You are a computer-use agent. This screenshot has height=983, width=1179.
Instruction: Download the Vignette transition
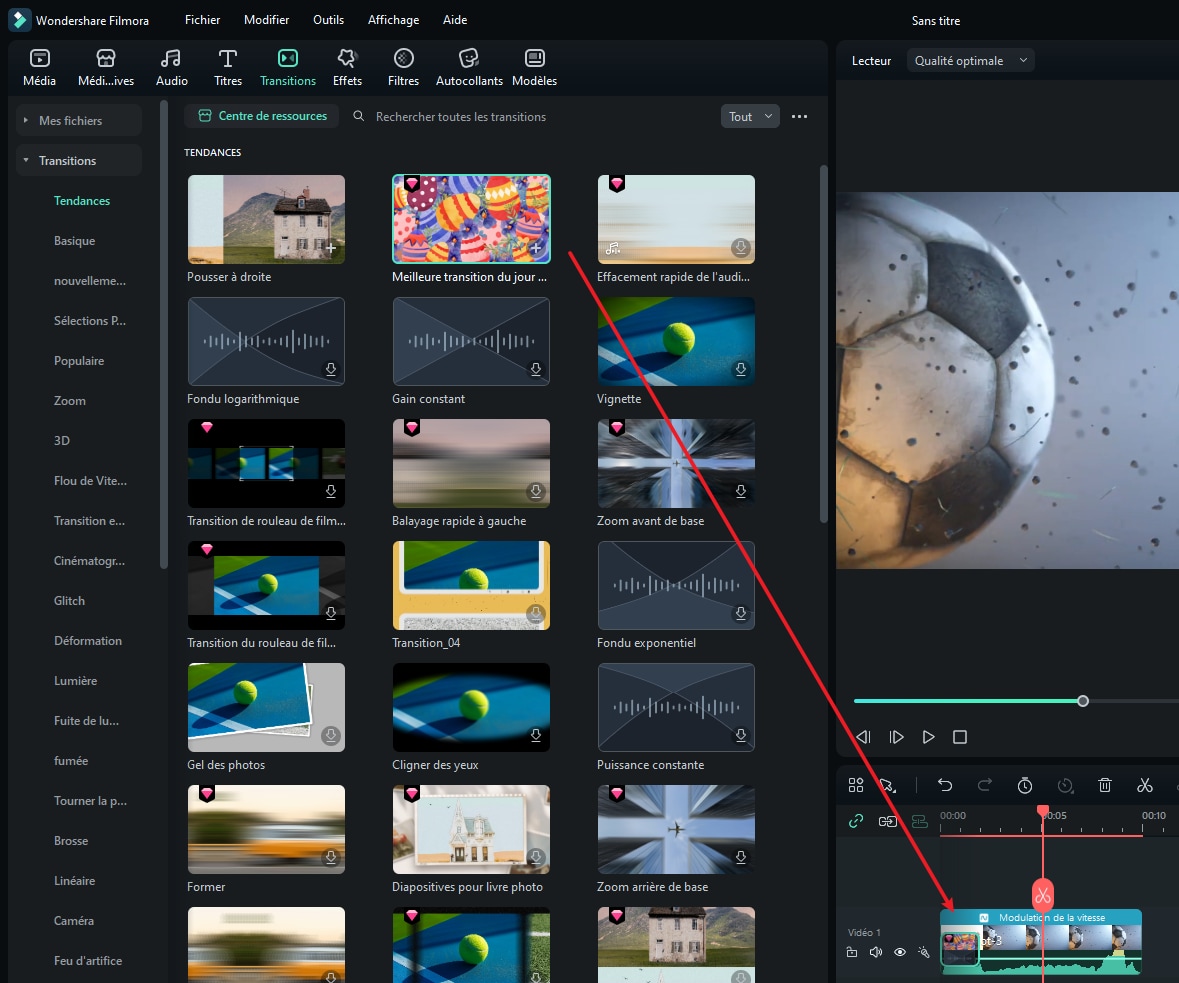741,369
